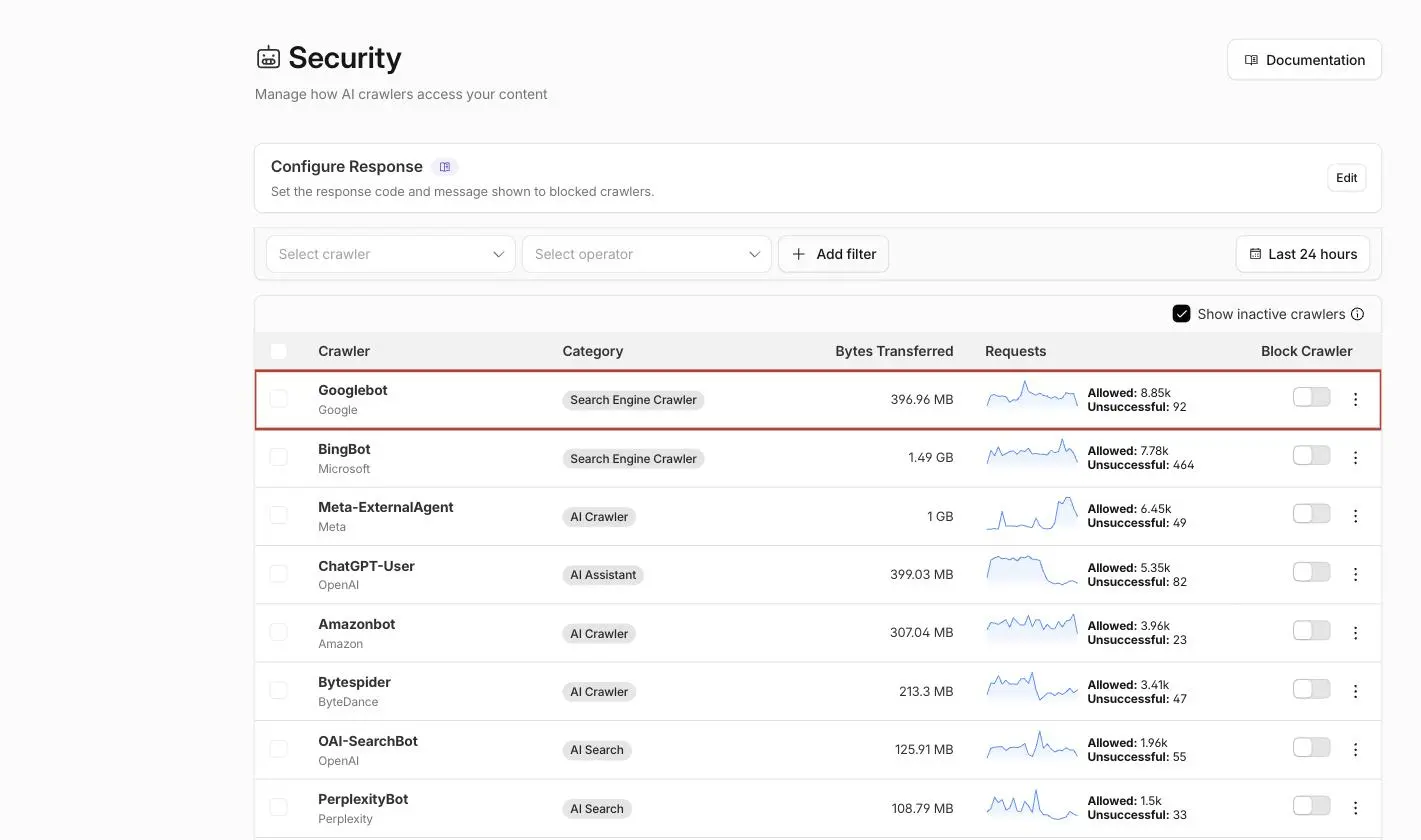Click the Meta-ExternalAgent crawler name

tap(386, 507)
